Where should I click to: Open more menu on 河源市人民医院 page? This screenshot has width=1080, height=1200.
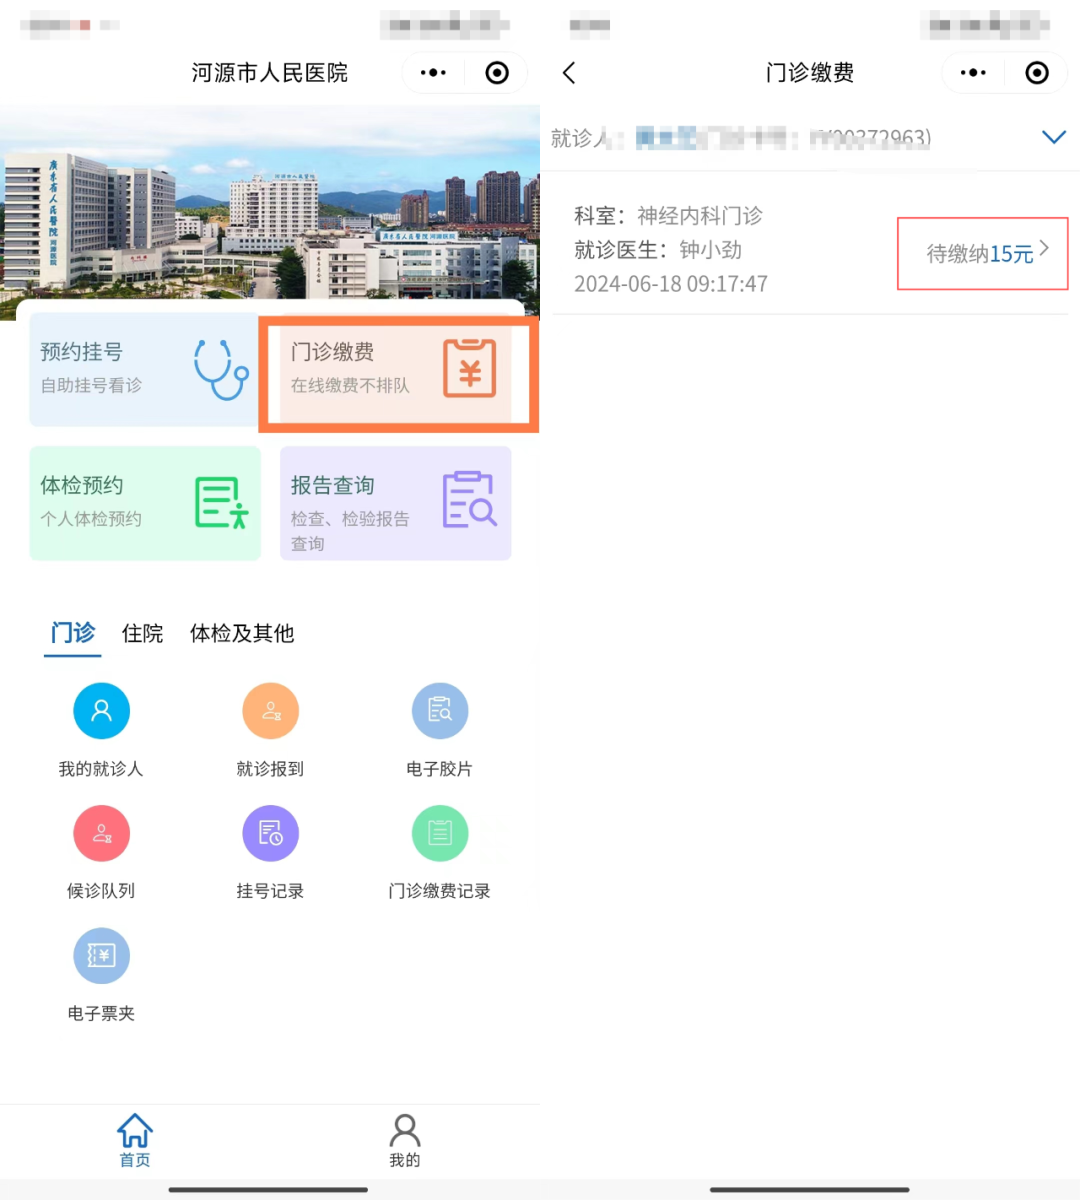(x=433, y=73)
